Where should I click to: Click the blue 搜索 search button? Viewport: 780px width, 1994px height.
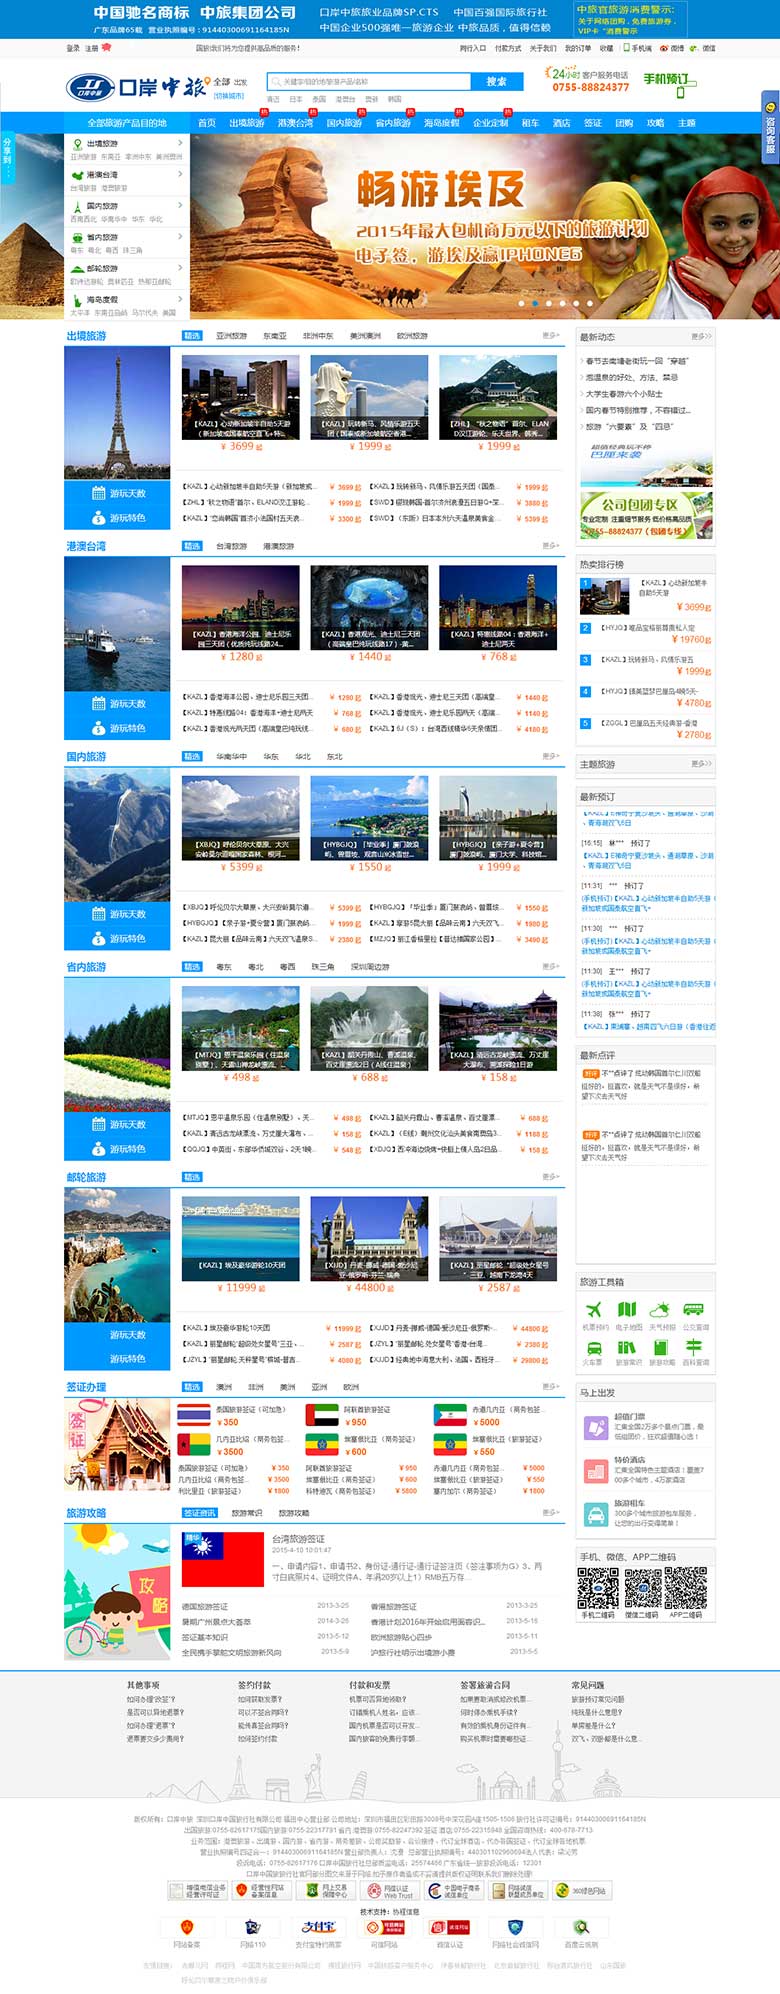[x=496, y=82]
